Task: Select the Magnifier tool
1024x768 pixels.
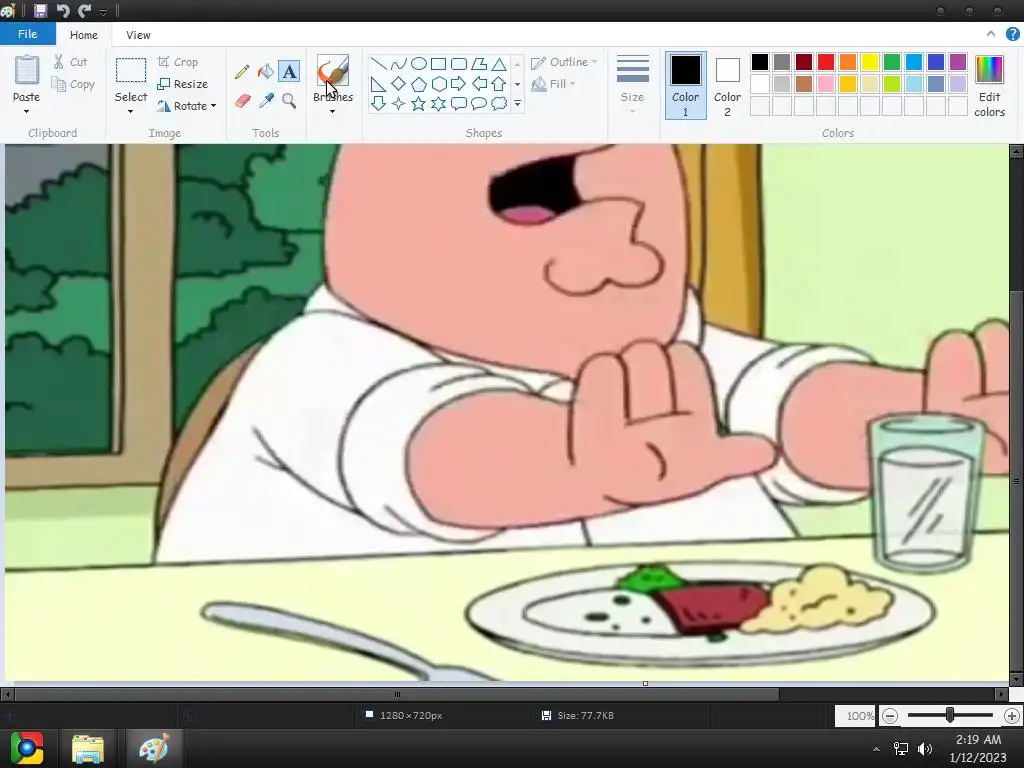Action: coord(289,101)
